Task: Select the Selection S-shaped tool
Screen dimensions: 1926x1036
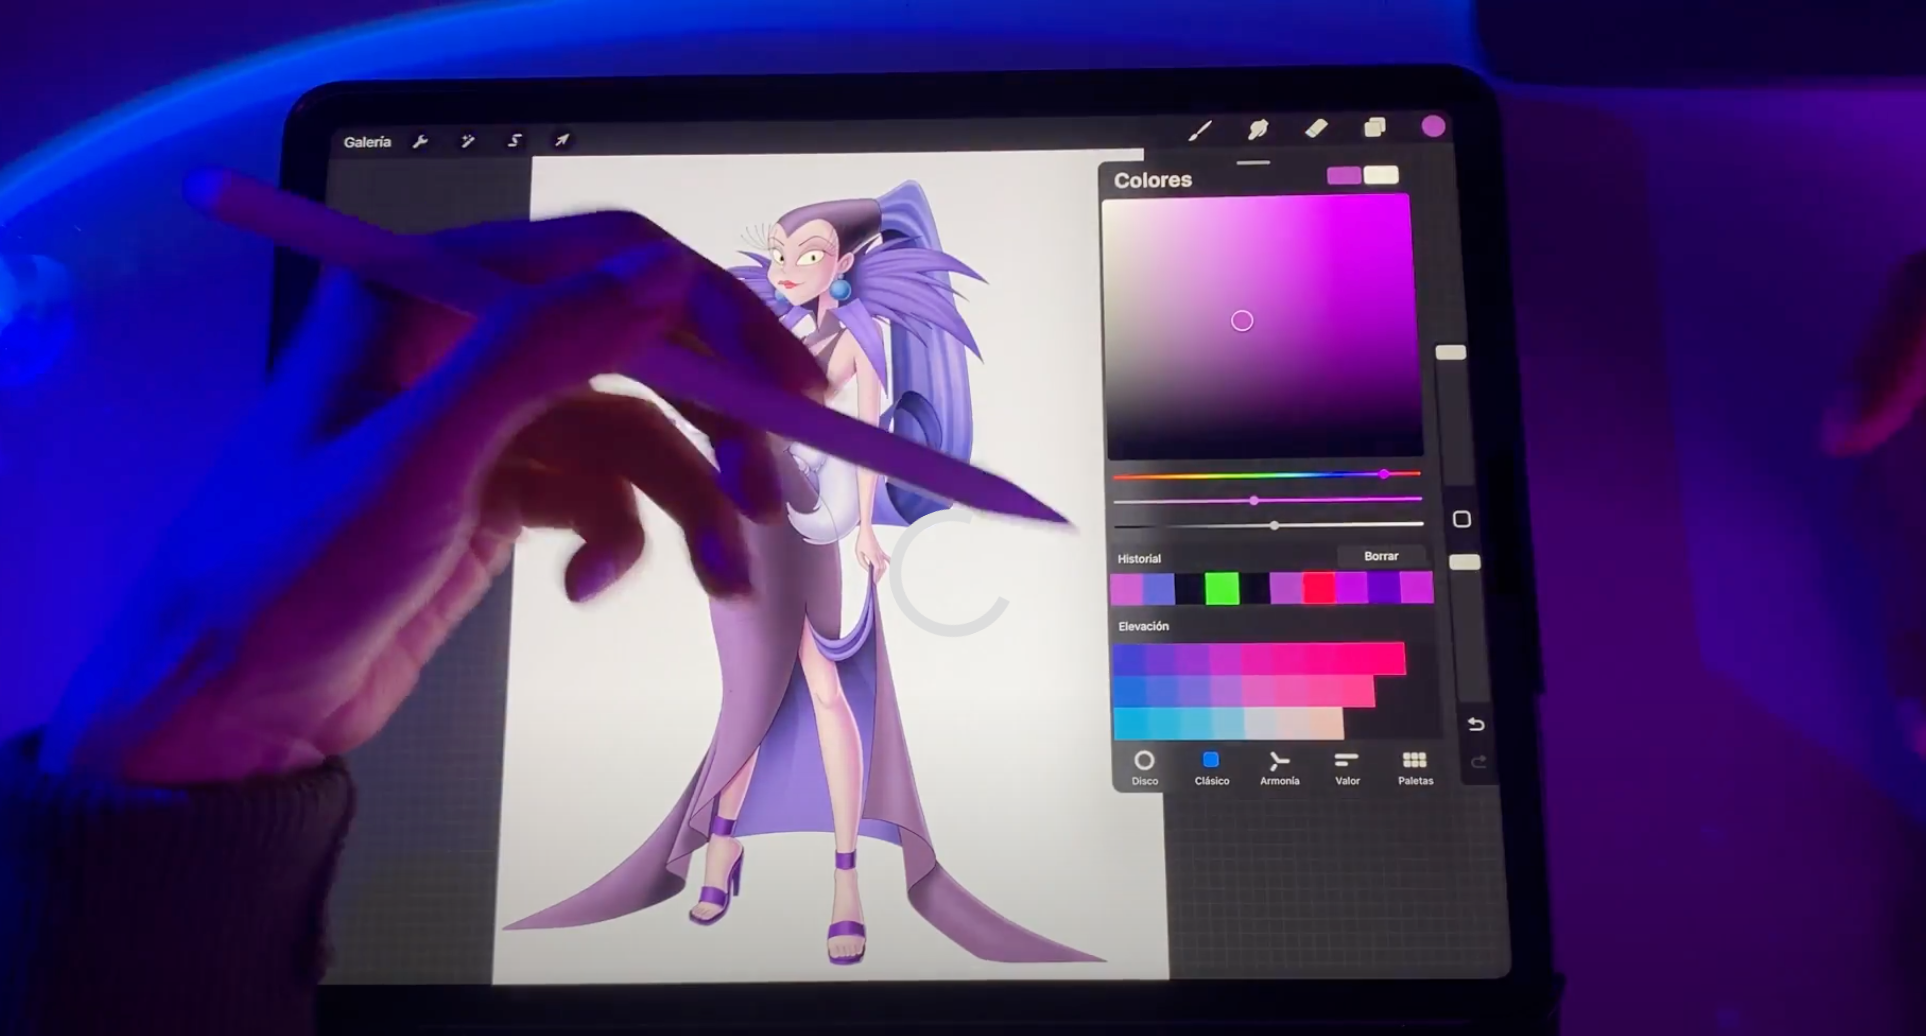Action: 514,141
